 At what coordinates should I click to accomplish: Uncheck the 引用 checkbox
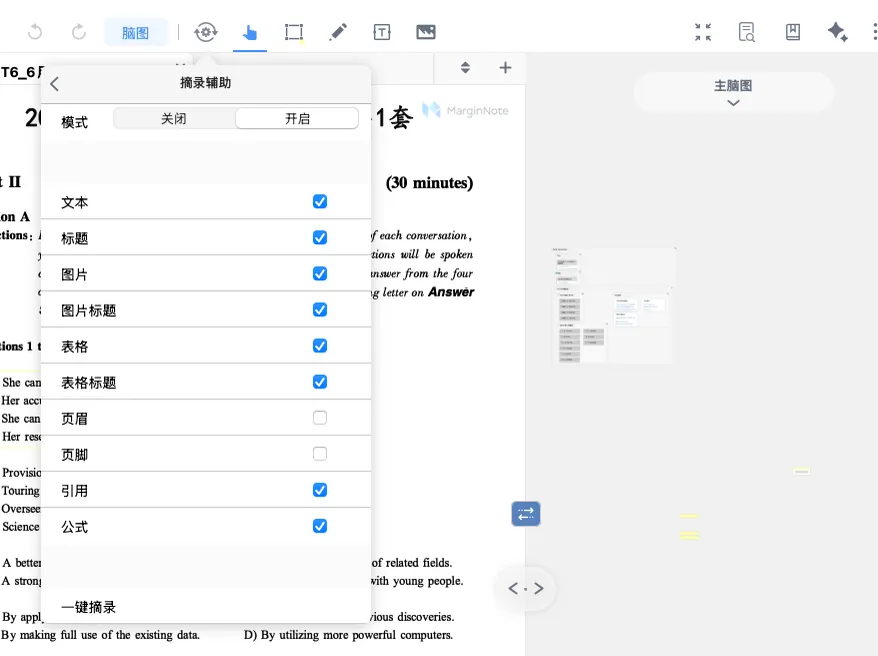320,490
